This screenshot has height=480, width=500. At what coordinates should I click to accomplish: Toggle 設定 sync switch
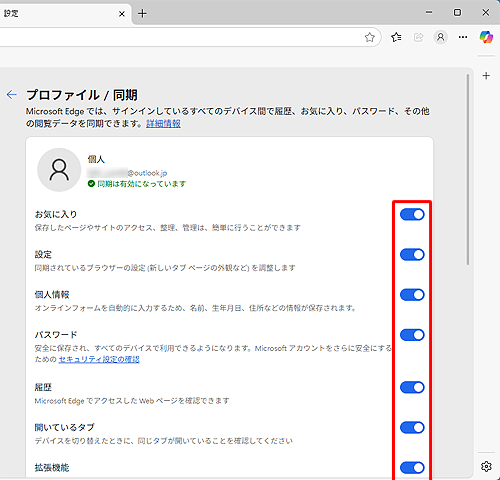[x=412, y=255]
